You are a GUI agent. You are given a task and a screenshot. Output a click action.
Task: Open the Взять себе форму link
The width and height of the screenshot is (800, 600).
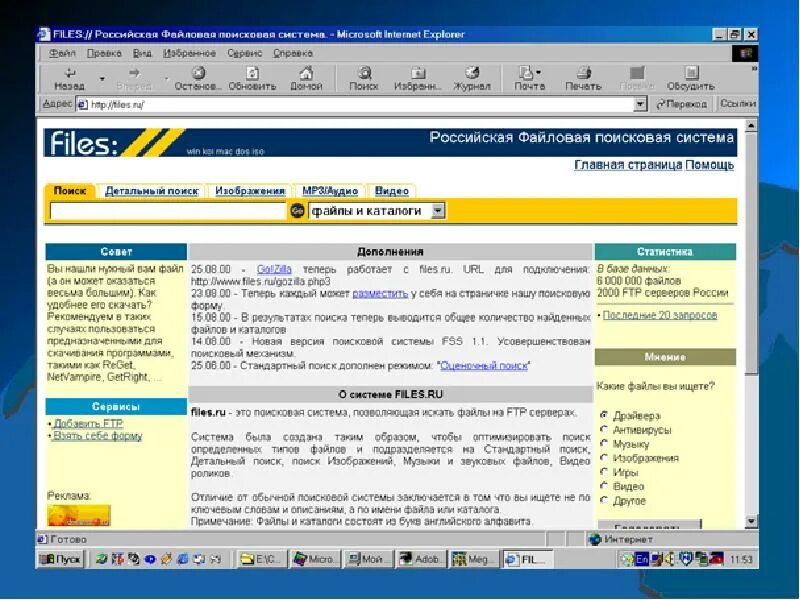pos(97,436)
